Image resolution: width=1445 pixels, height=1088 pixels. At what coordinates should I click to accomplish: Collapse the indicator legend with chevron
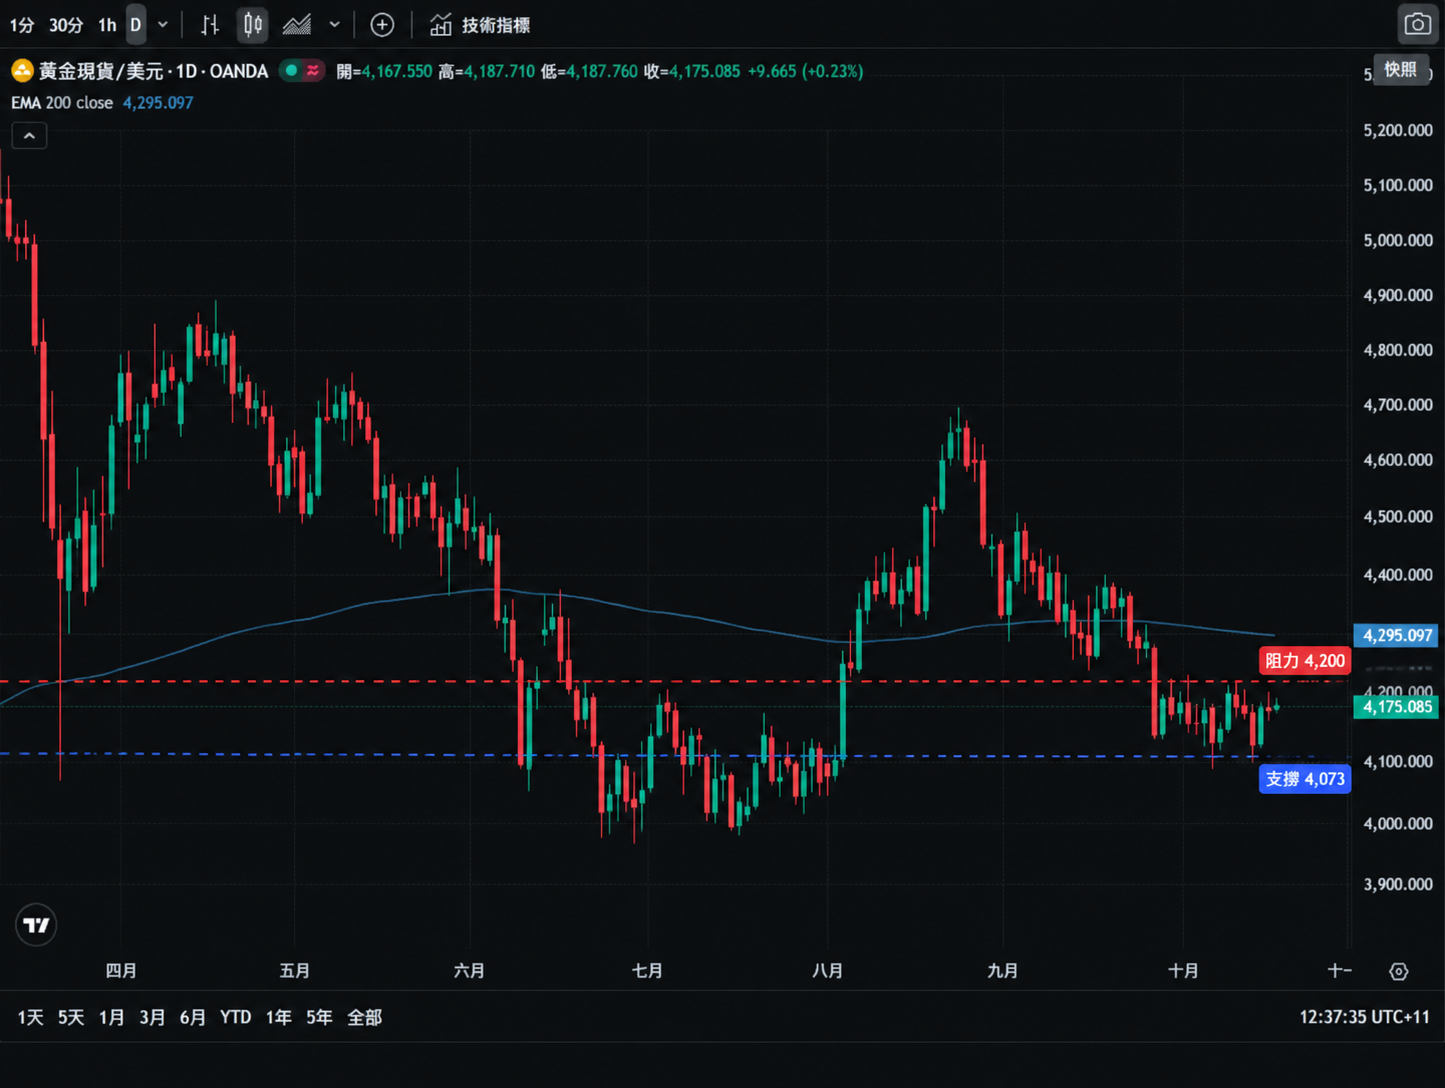(x=29, y=135)
